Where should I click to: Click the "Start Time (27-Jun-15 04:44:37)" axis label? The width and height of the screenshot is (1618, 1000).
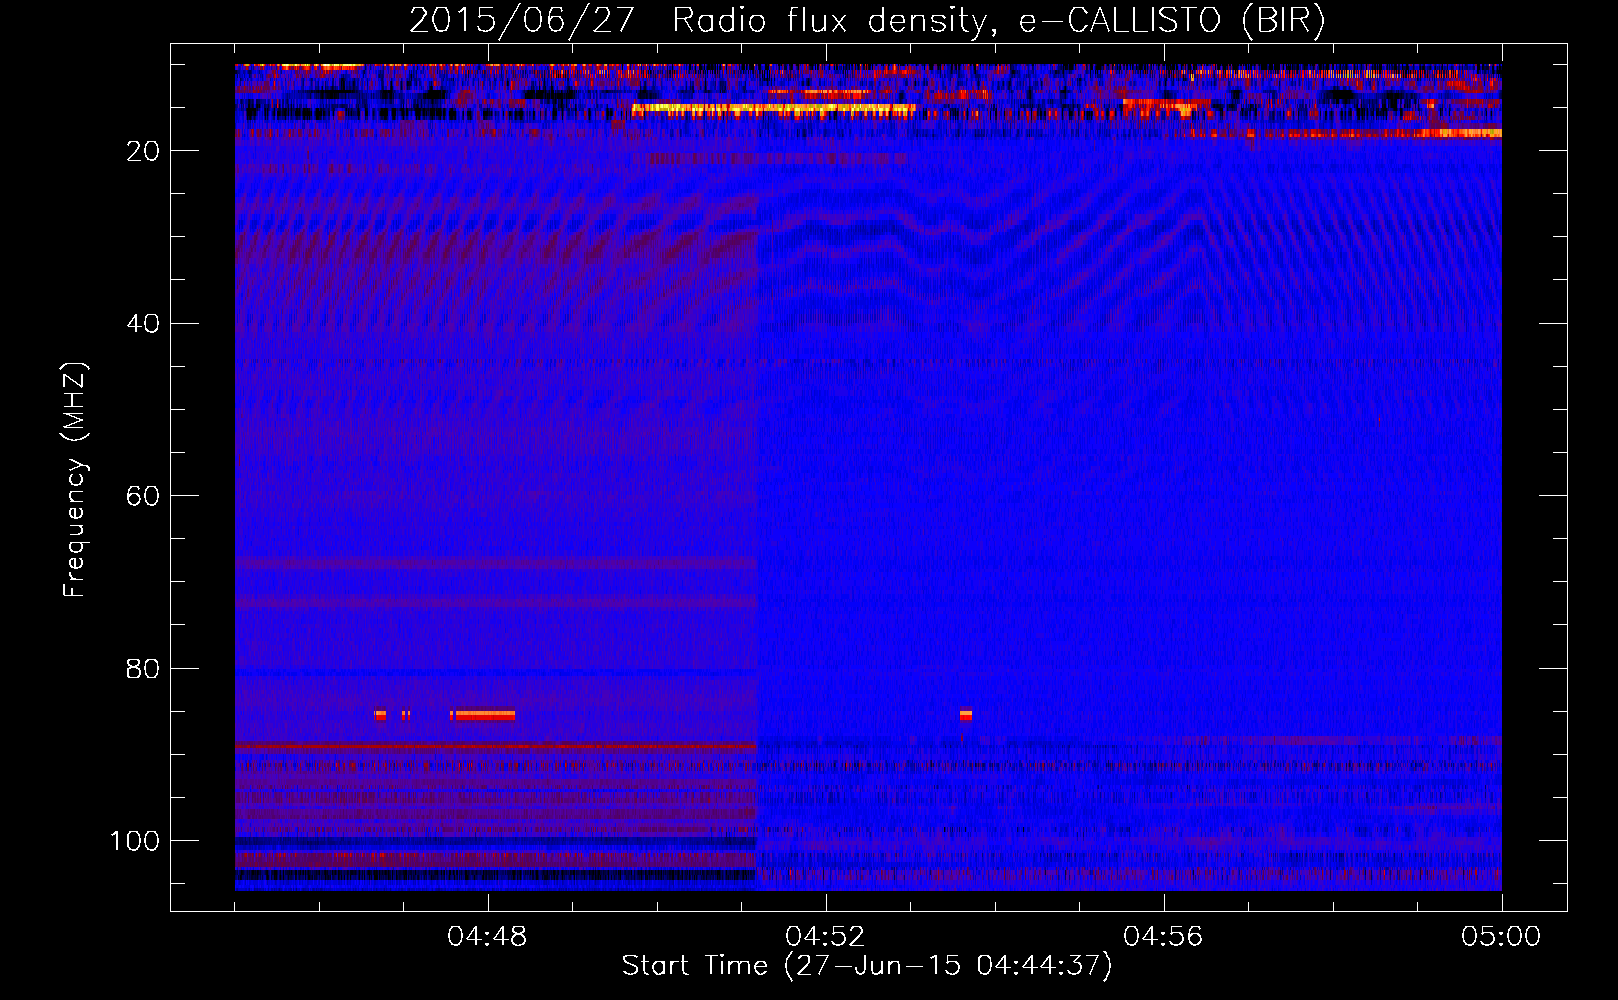click(x=867, y=966)
